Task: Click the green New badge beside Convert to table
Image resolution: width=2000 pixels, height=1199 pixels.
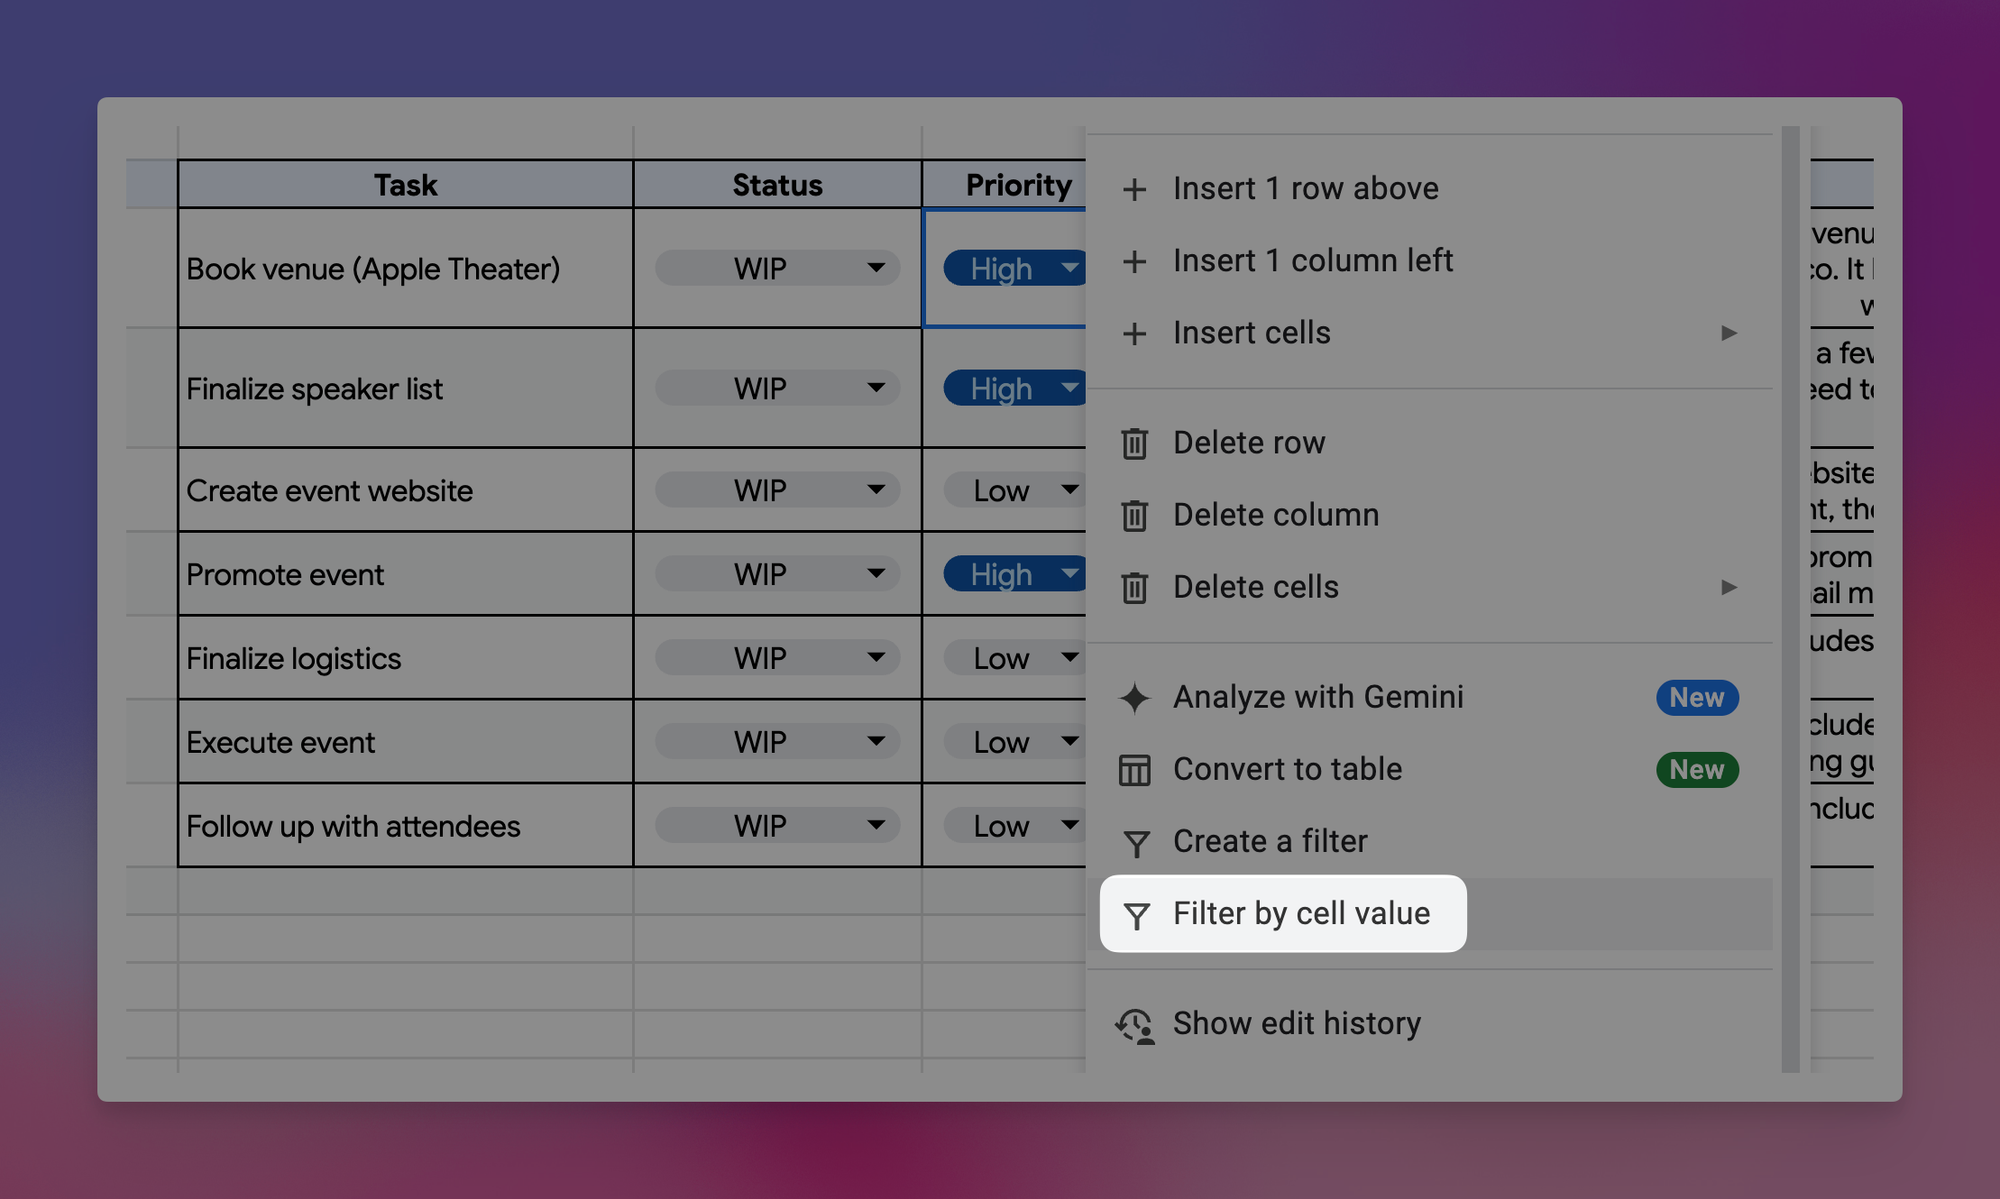Action: [x=1696, y=770]
